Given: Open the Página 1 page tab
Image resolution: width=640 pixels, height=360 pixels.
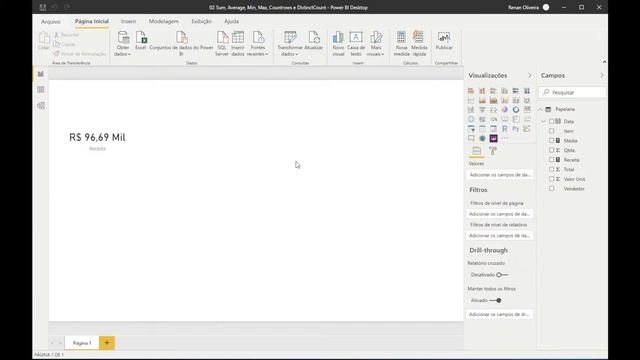Looking at the screenshot, I should click(82, 343).
